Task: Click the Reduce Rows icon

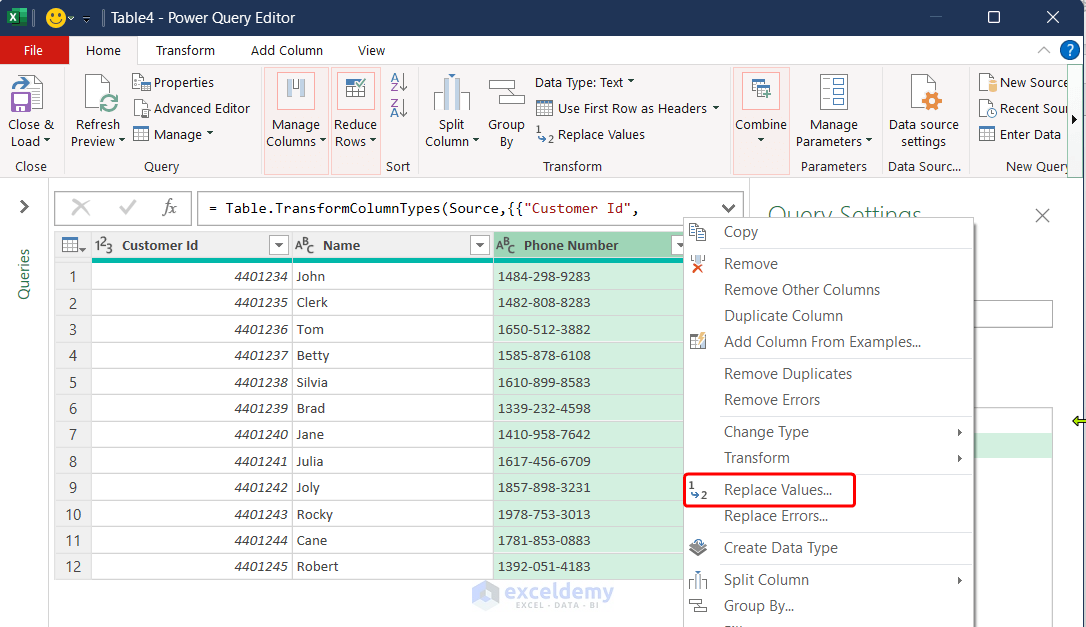Action: (355, 91)
